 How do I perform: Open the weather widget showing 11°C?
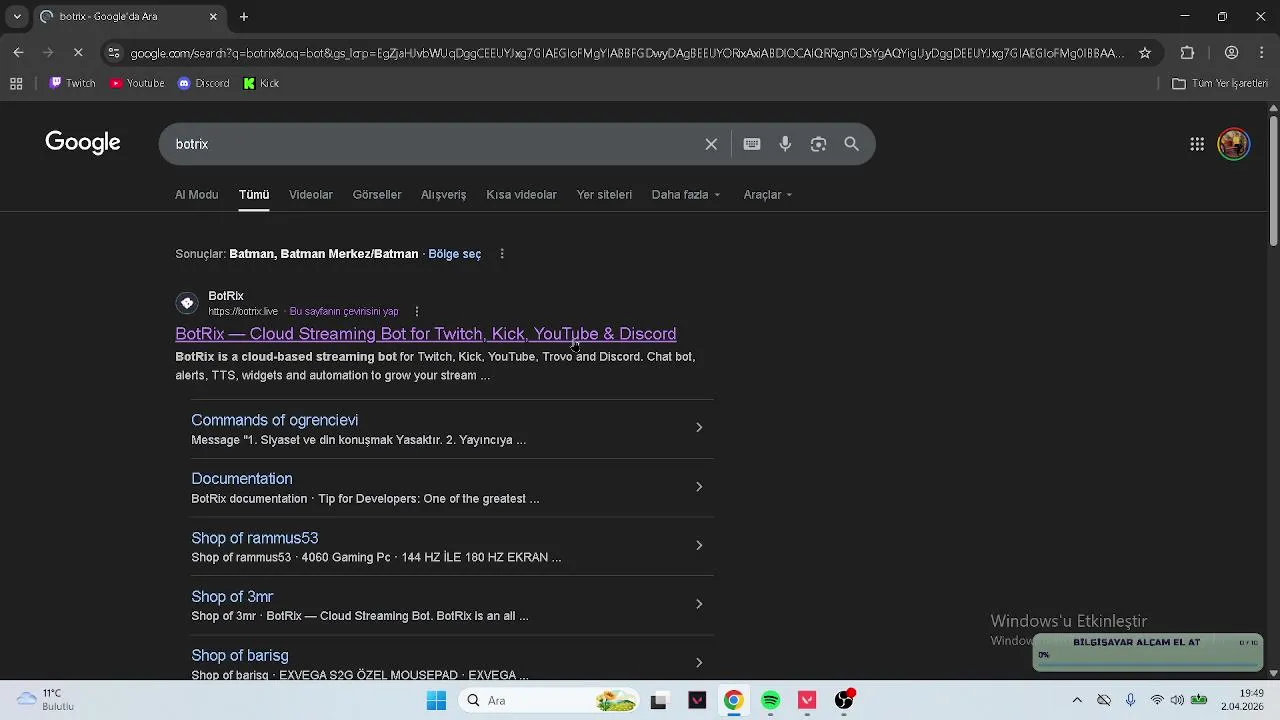pyautogui.click(x=47, y=700)
